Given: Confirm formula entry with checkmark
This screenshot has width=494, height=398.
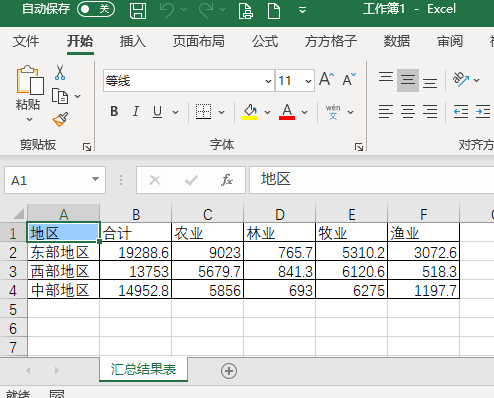Looking at the screenshot, I should pos(191,180).
